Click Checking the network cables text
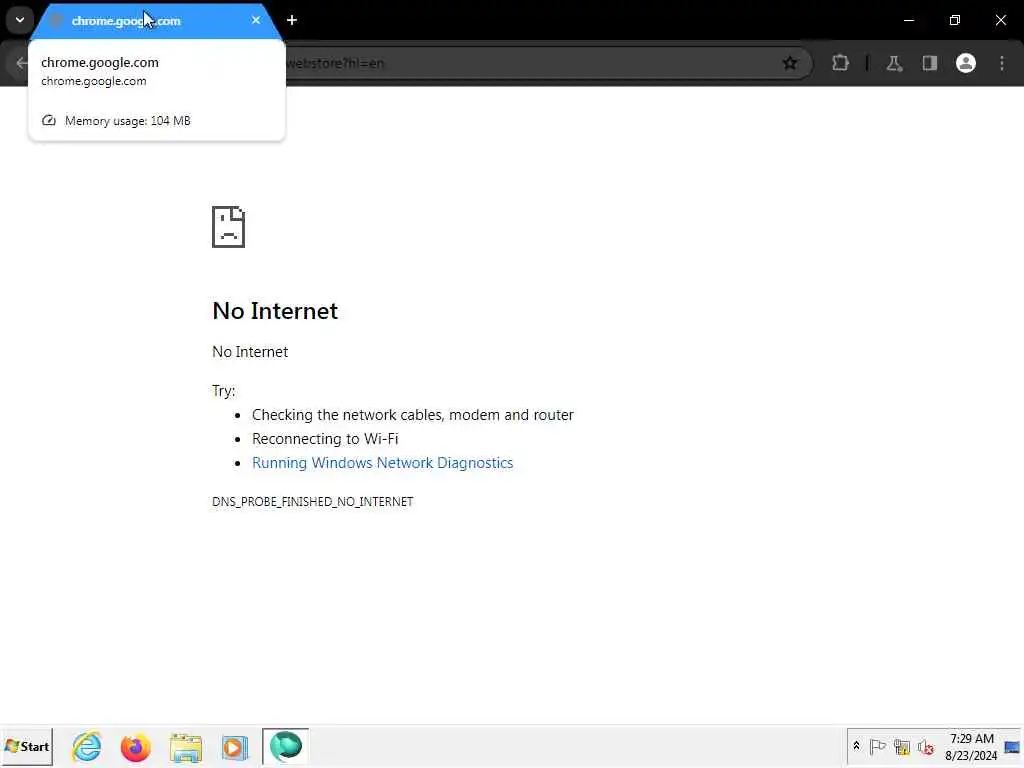 pos(413,415)
